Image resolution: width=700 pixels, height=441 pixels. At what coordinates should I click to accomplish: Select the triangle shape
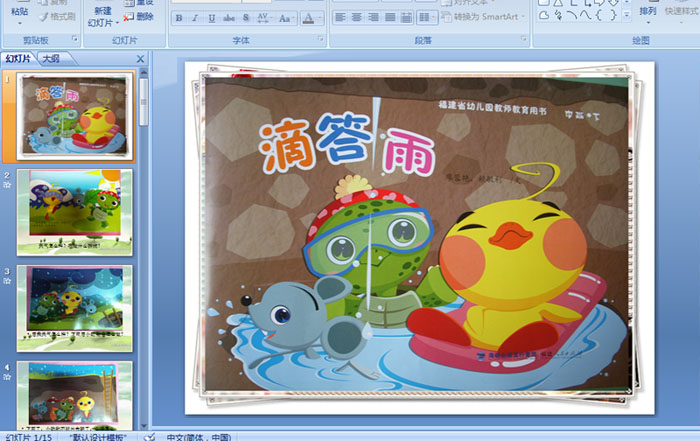pos(558,3)
